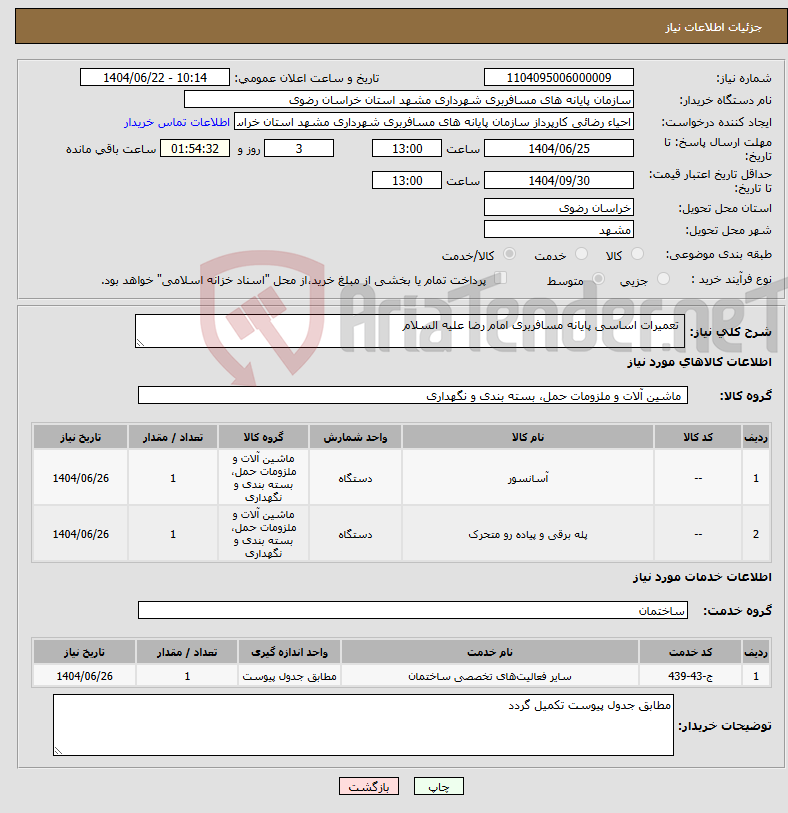The height and width of the screenshot is (813, 788).
Task: Click the response deadline date 1404/06/25
Action: pyautogui.click(x=558, y=148)
